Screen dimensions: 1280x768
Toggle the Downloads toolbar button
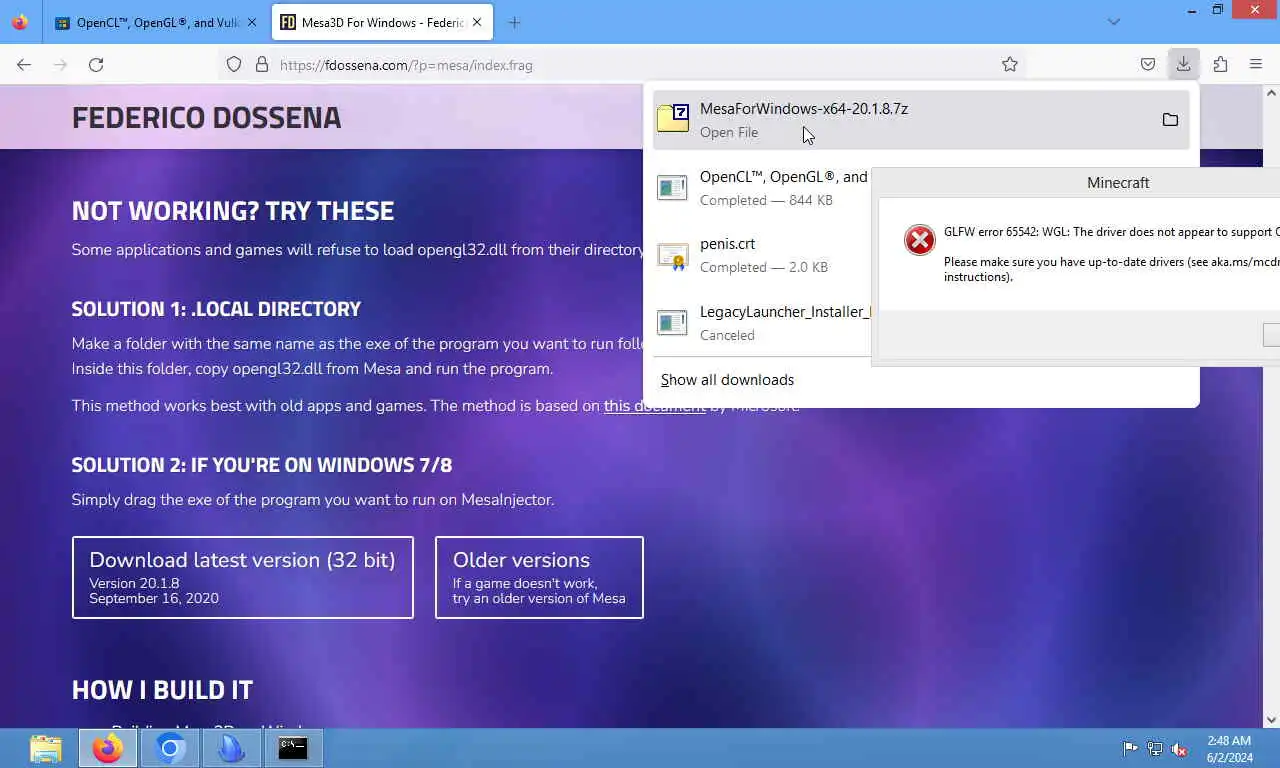[x=1183, y=65]
